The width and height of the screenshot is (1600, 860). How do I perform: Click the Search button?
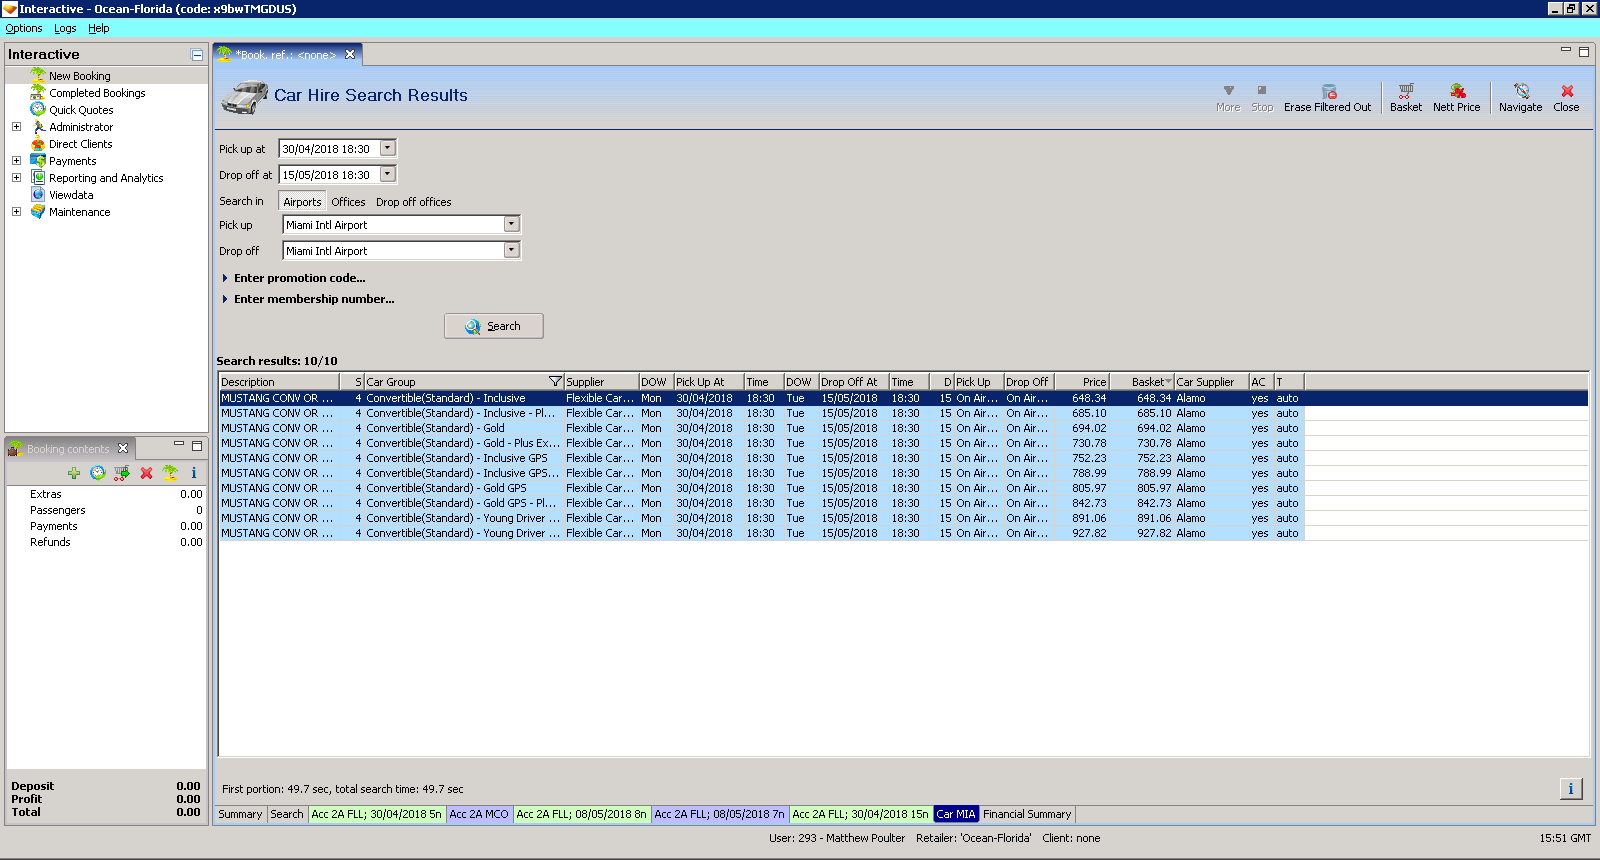tap(494, 326)
